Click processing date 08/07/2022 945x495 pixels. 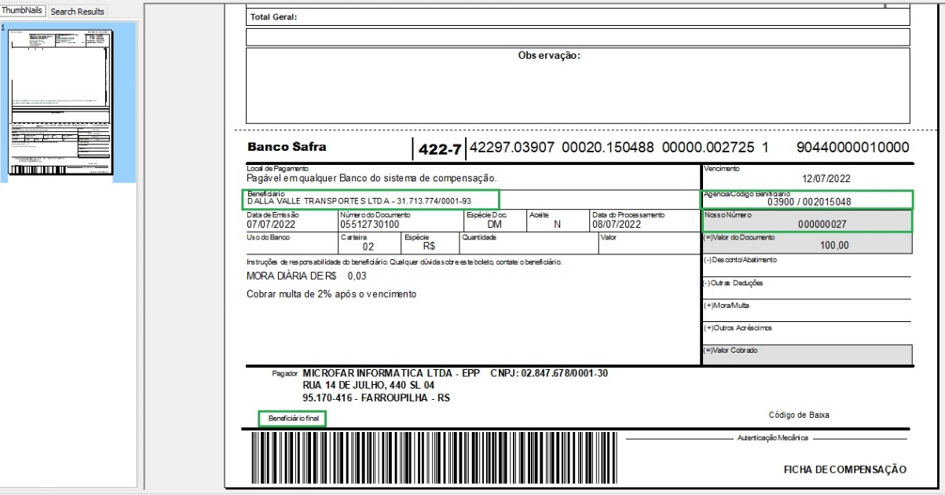(617, 224)
